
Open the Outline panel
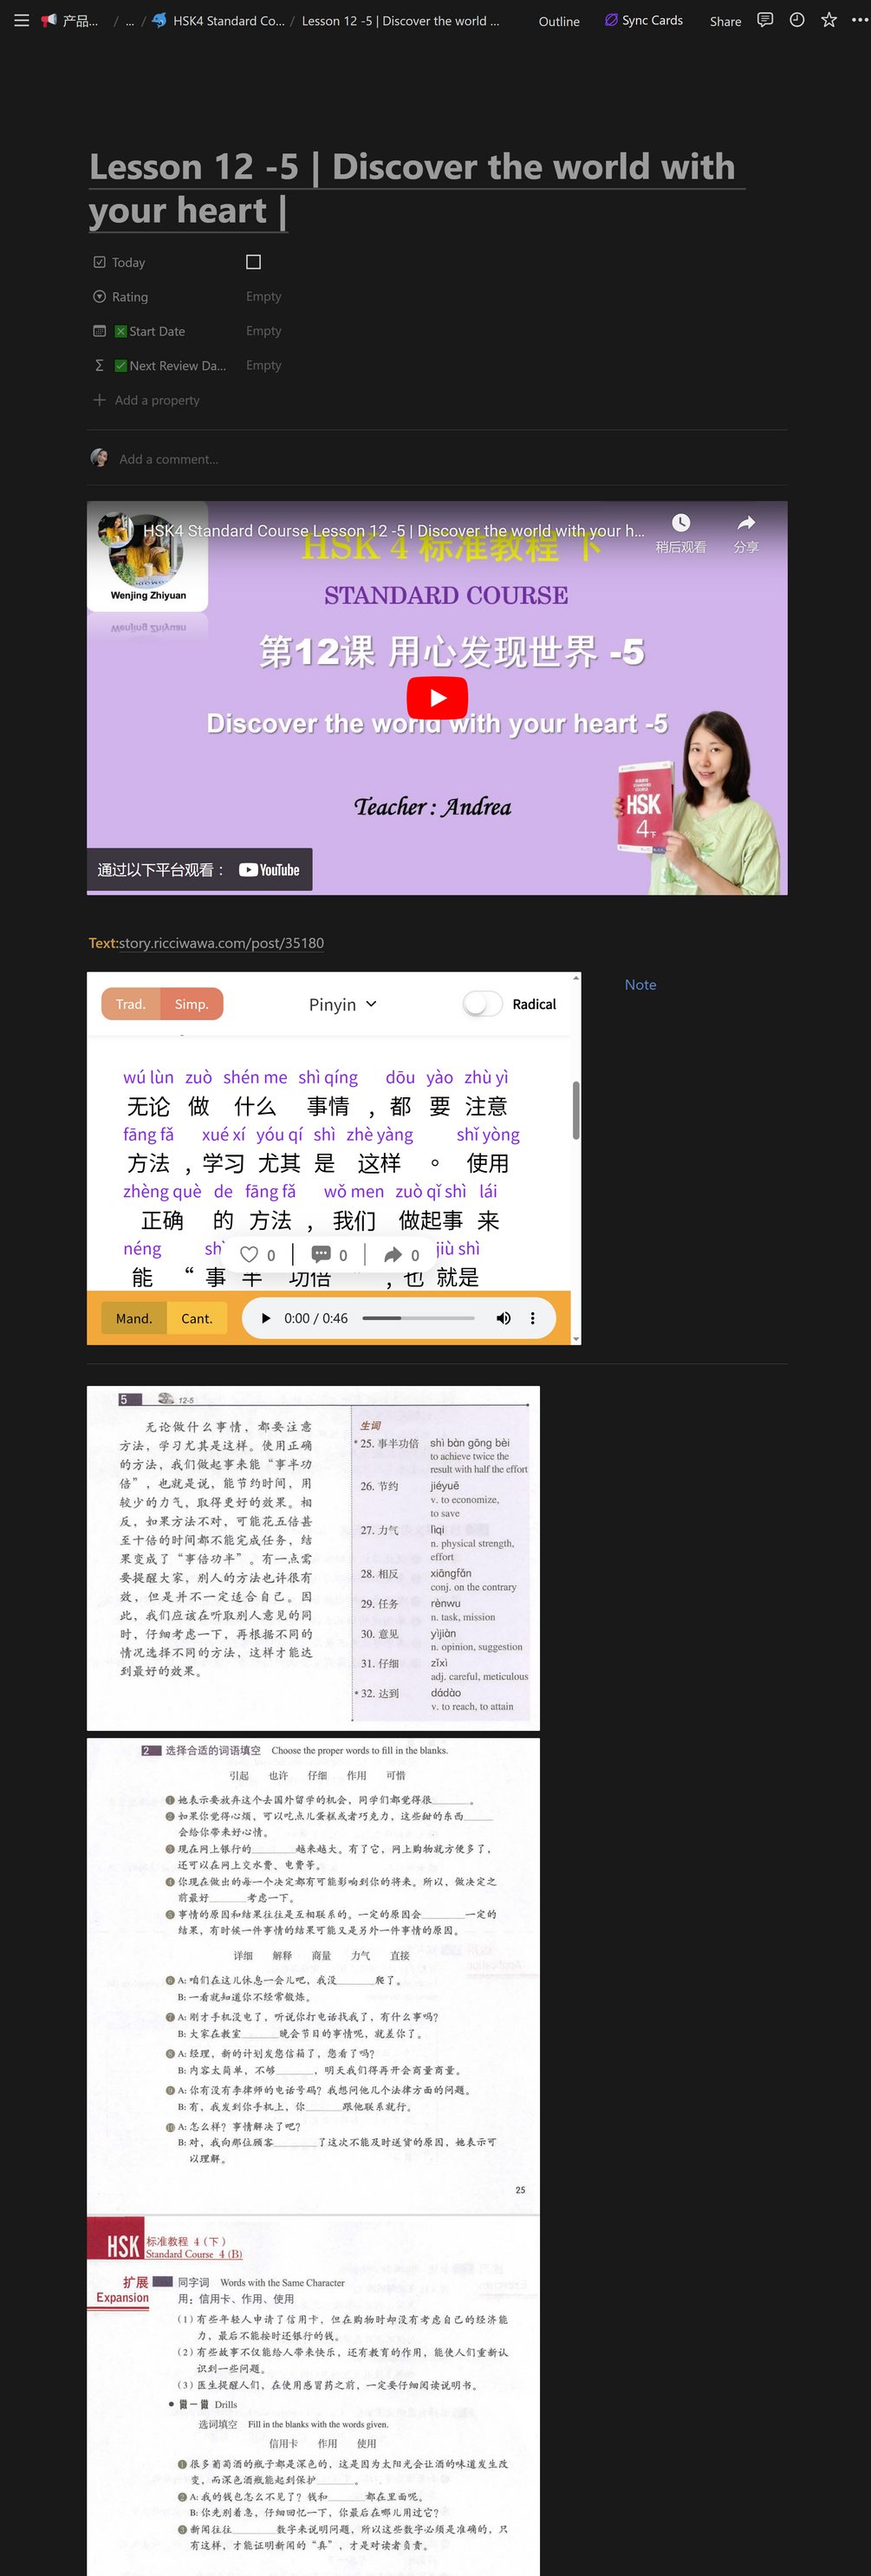pos(559,21)
